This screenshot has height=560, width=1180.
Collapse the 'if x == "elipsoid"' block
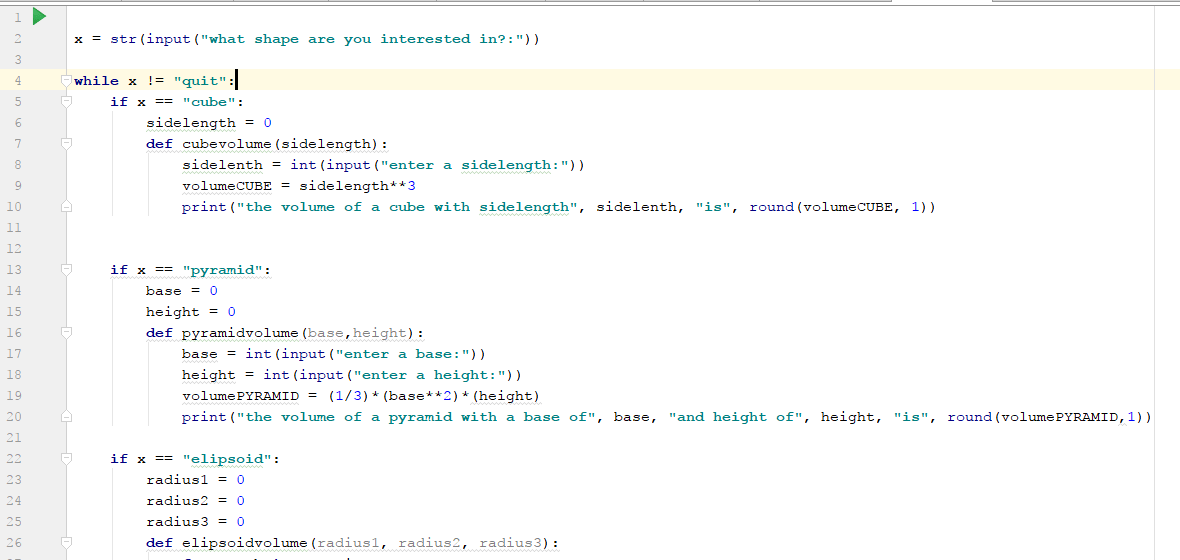(67, 458)
